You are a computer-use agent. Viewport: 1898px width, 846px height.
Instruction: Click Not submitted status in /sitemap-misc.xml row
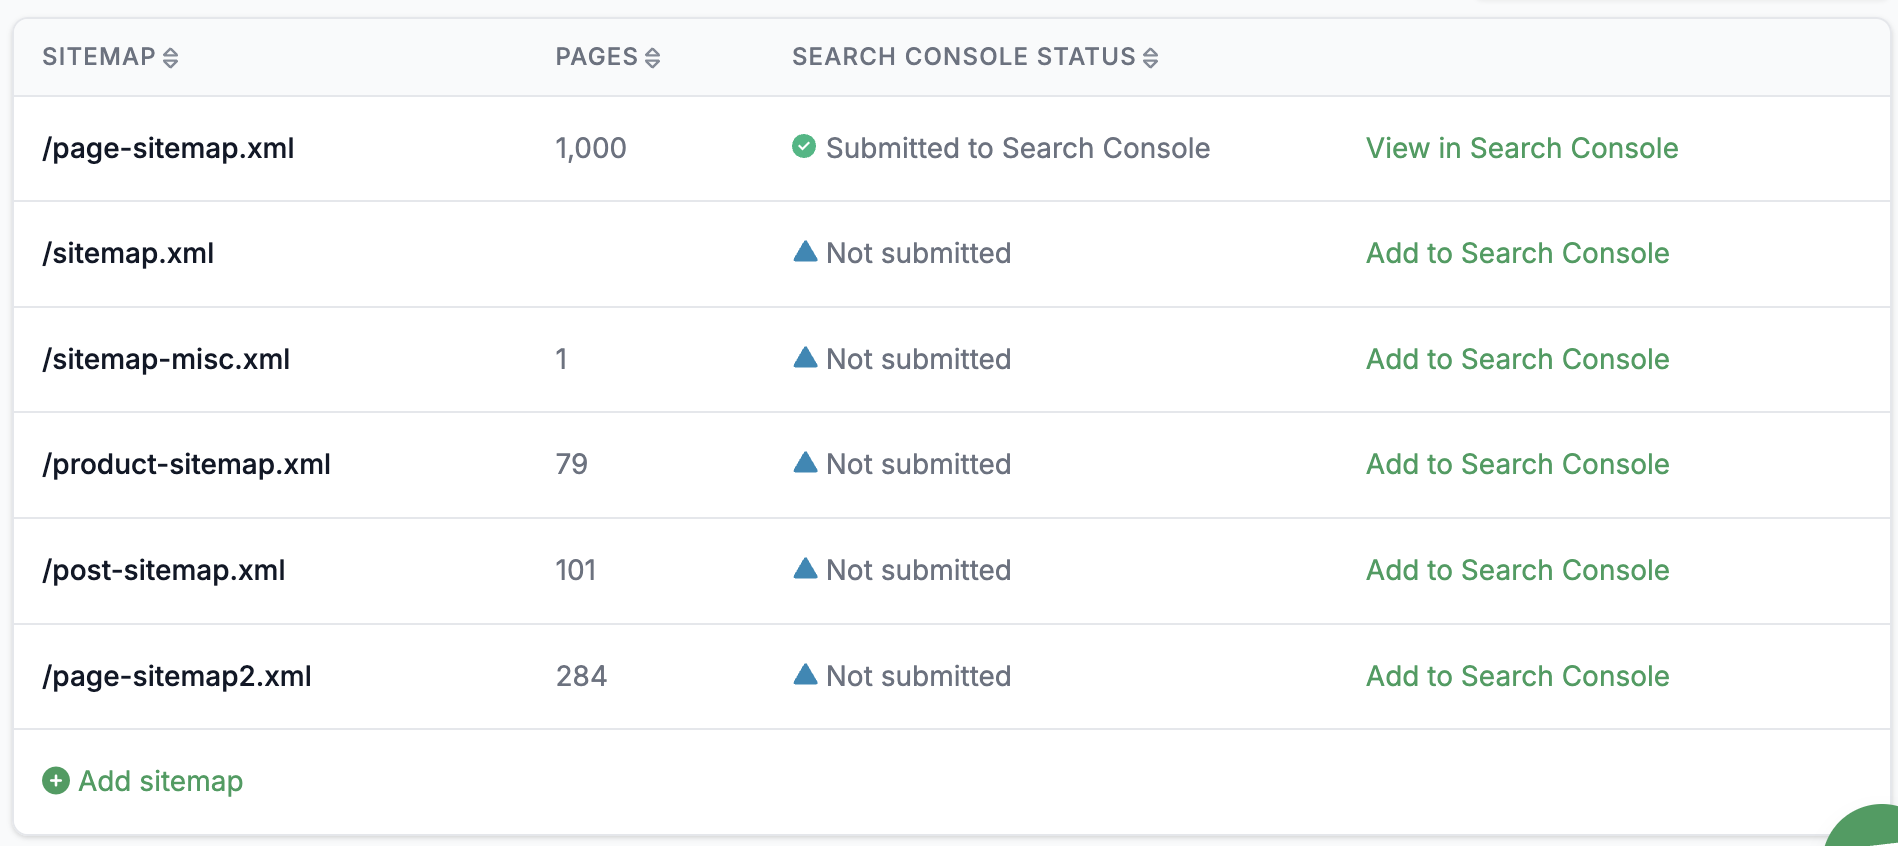tap(918, 359)
